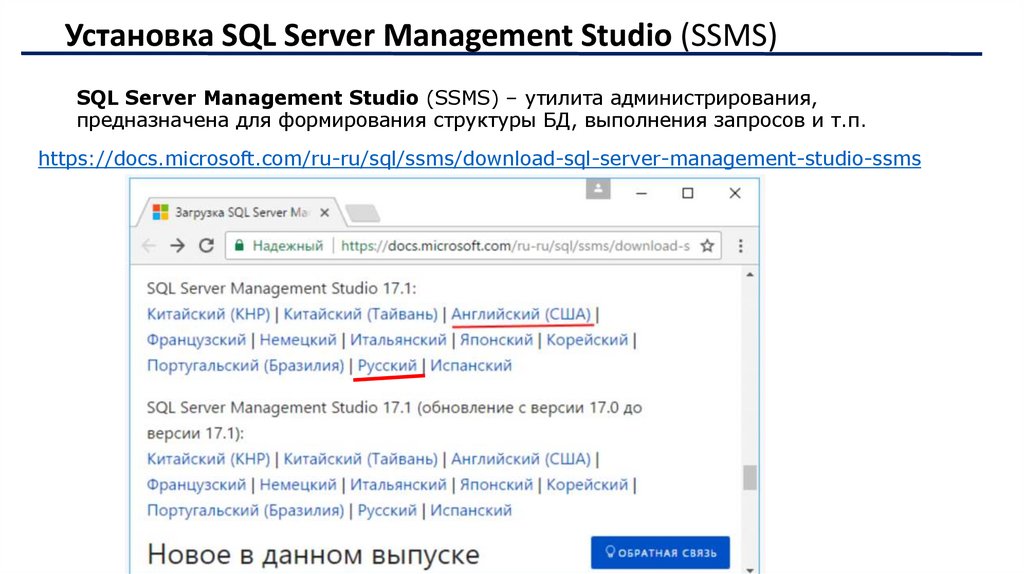Open the Chrome three-dot menu
Viewport: 1024px width, 574px height.
coord(740,246)
